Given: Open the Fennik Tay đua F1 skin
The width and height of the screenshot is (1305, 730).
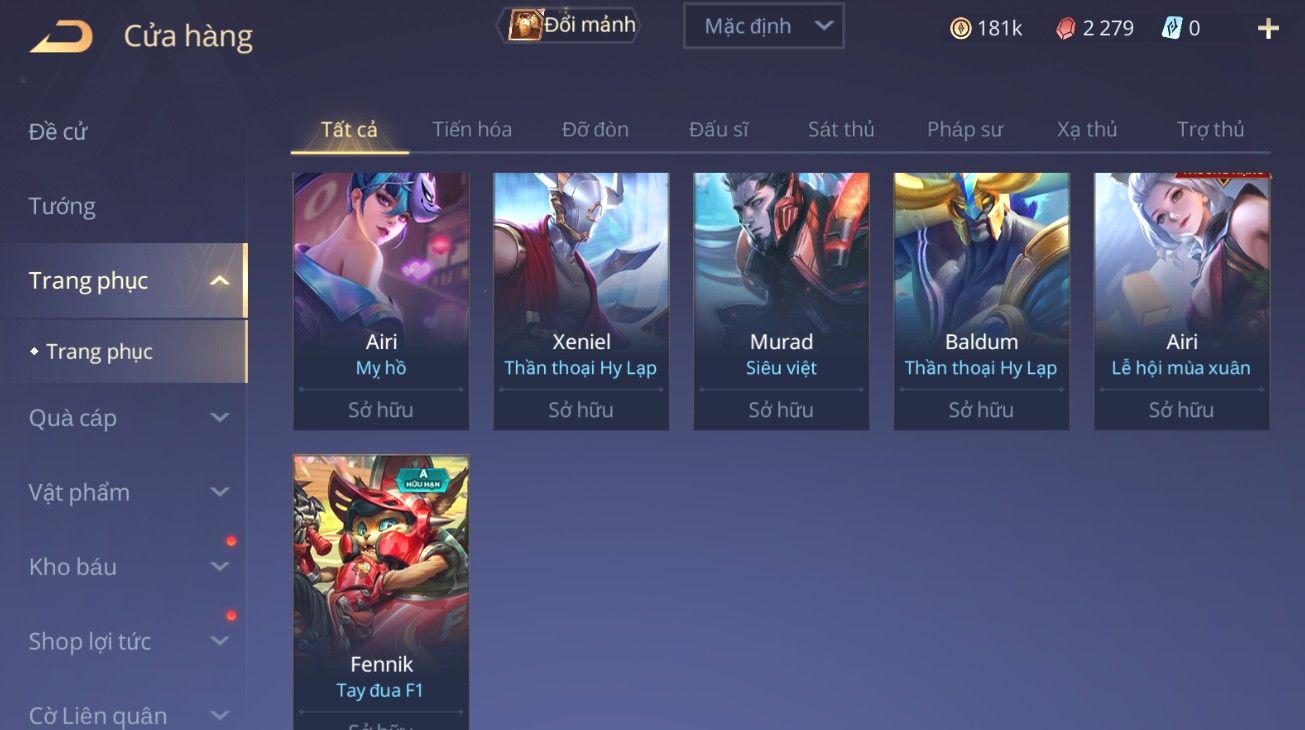Looking at the screenshot, I should click(x=381, y=592).
